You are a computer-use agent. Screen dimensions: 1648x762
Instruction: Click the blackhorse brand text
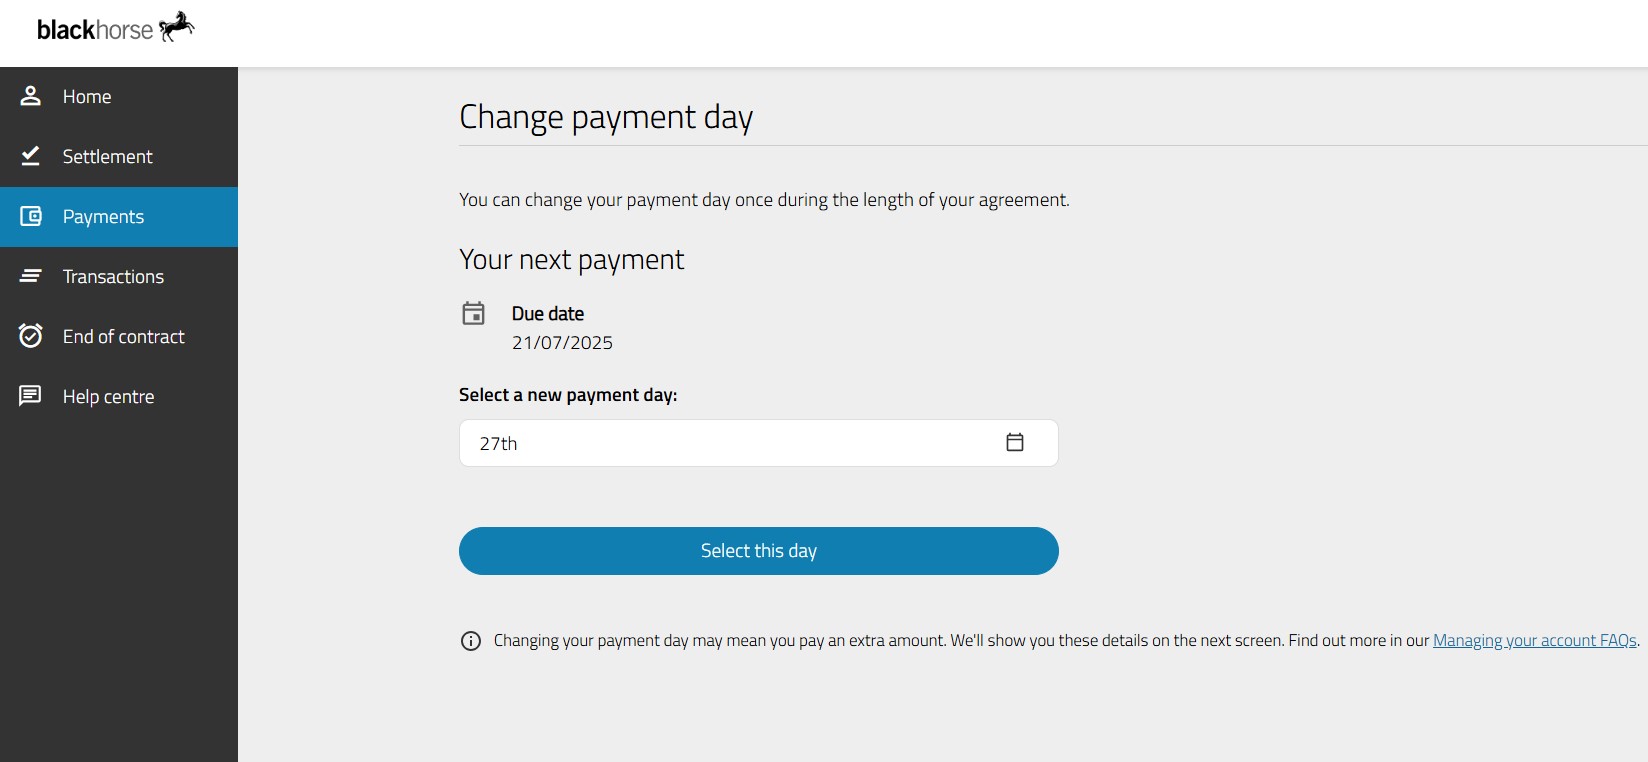point(95,30)
